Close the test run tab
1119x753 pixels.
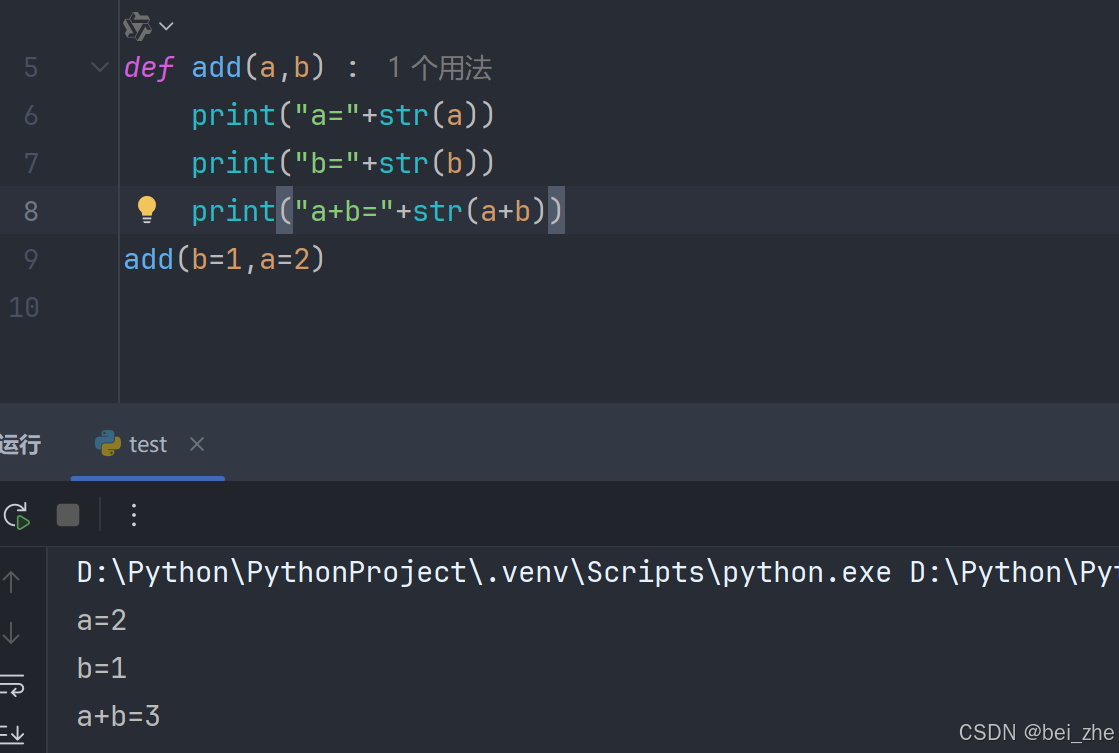coord(196,444)
